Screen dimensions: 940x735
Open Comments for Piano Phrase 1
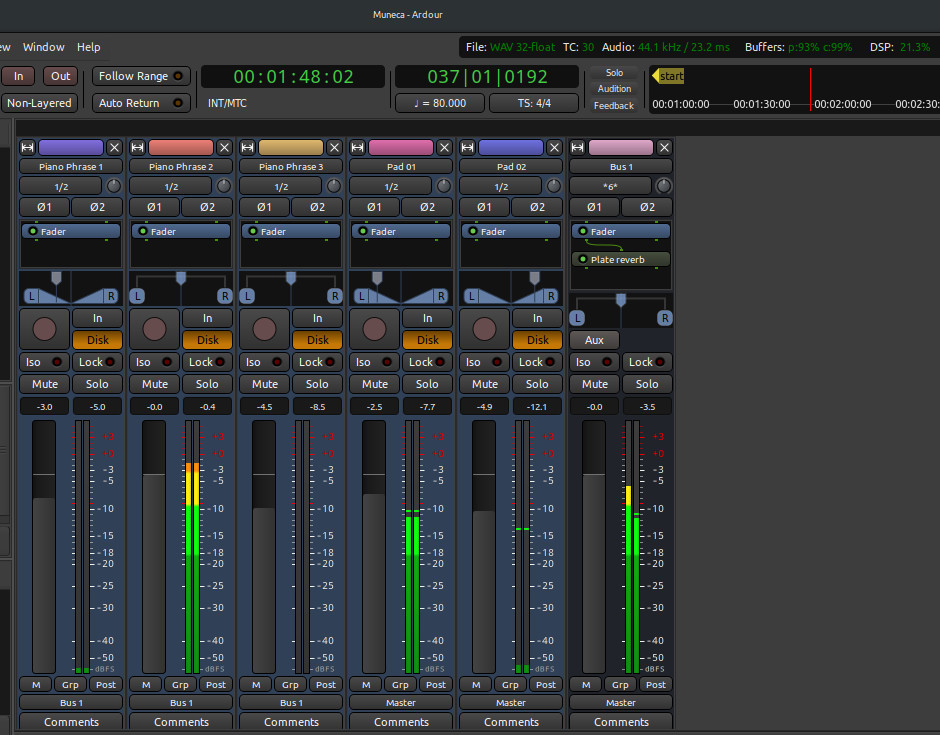(71, 722)
